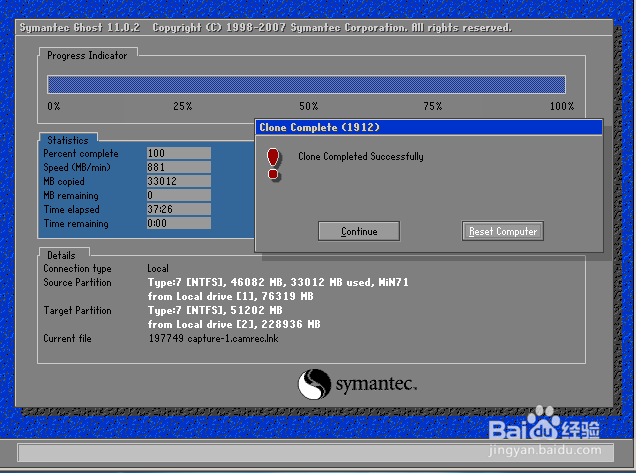Click the 'Time elapsed' label
The height and width of the screenshot is (473, 636).
[x=71, y=210]
